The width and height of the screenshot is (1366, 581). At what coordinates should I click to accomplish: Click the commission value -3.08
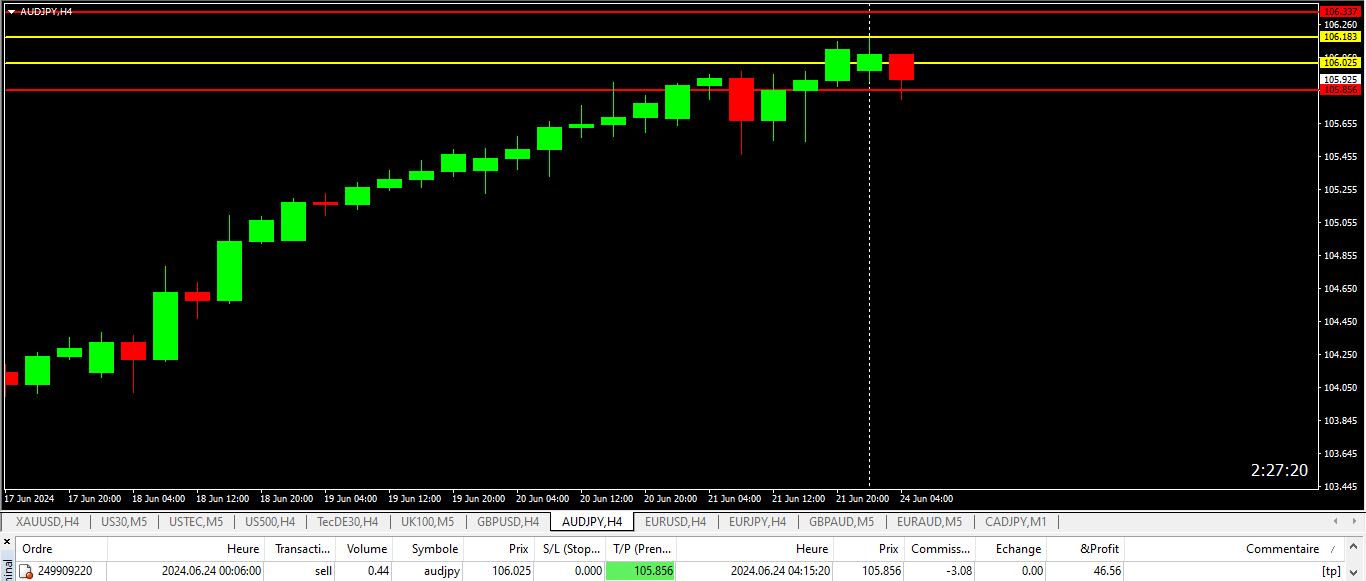[x=957, y=571]
